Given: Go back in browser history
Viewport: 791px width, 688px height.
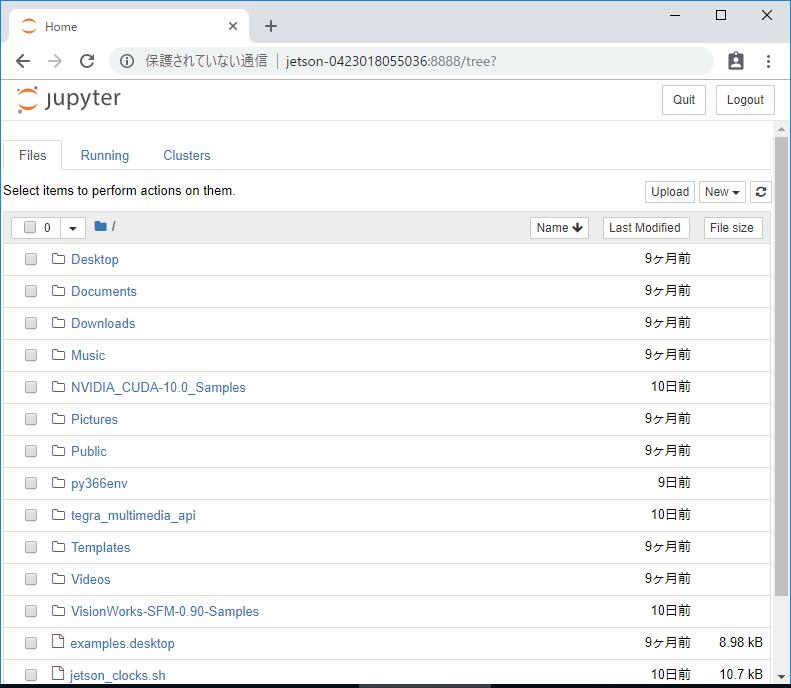Looking at the screenshot, I should point(23,61).
